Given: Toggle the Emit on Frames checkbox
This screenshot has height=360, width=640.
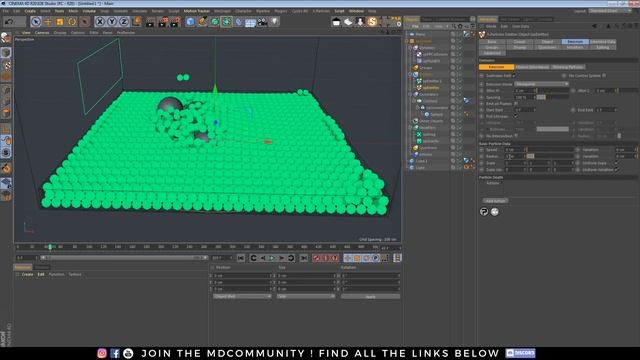Looking at the screenshot, I should (x=516, y=104).
